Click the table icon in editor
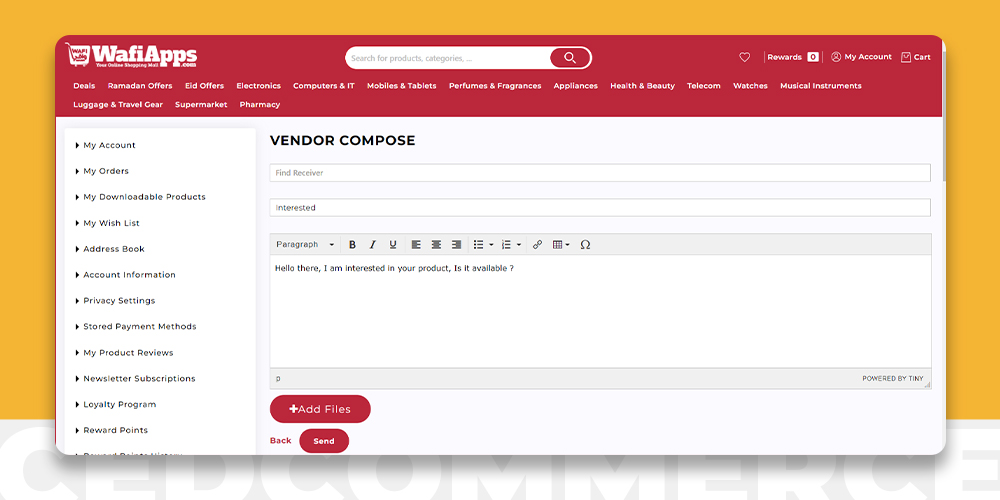The width and height of the screenshot is (1000, 500). point(557,244)
